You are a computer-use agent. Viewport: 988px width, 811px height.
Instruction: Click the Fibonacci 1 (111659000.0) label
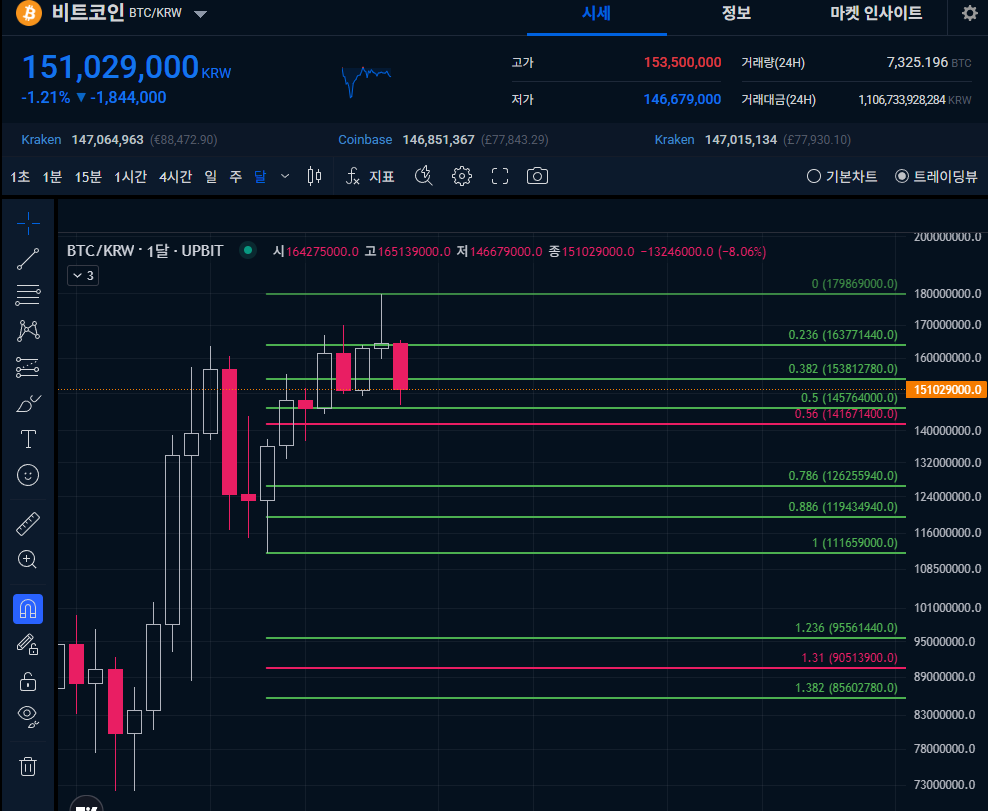[x=854, y=543]
